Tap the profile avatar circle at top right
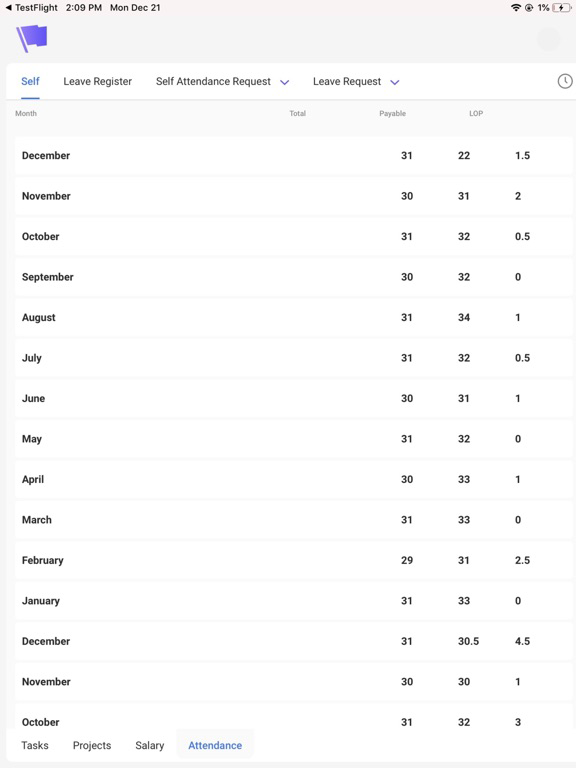This screenshot has height=768, width=576. pos(549,39)
